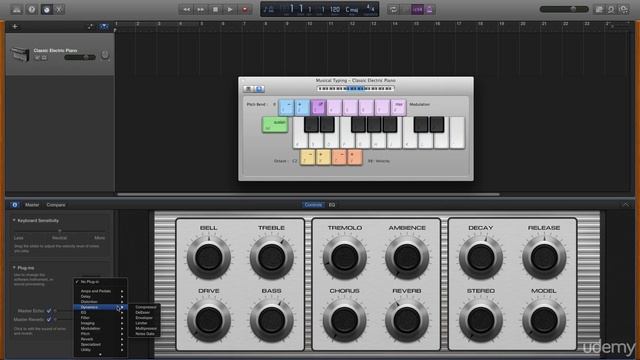The width and height of the screenshot is (640, 360).
Task: Click the pitch bend down blue key
Action: 286,107
